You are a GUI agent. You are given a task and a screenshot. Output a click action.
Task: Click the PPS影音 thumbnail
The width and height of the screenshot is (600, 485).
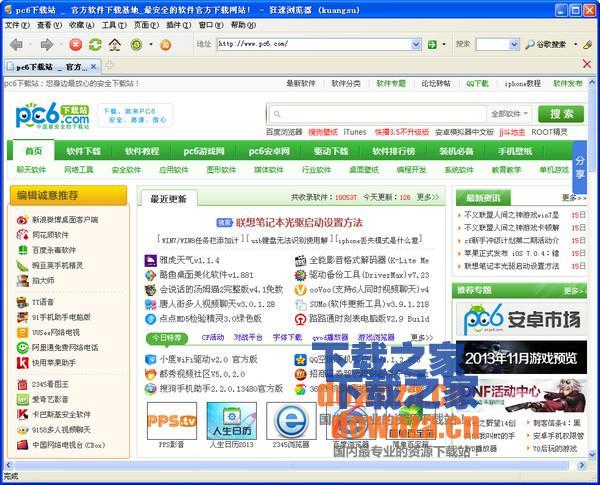point(172,421)
